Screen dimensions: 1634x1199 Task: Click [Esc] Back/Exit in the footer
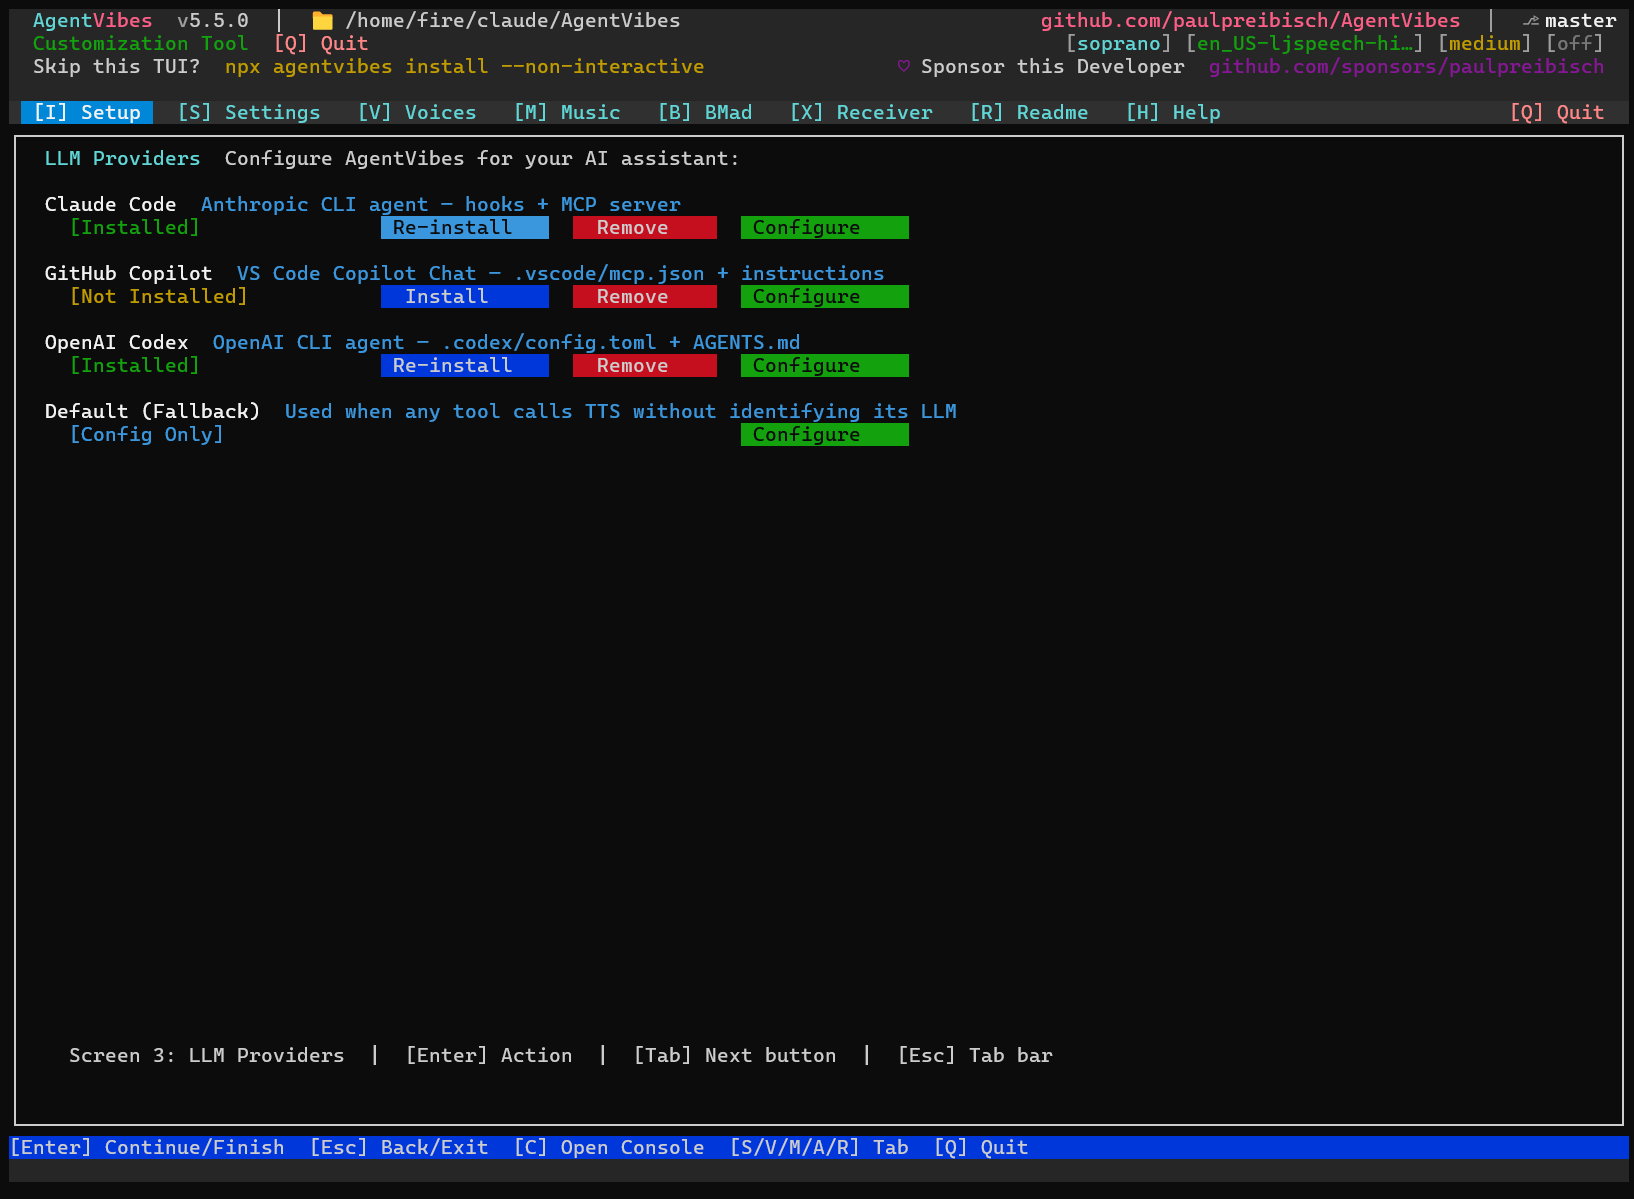point(399,1148)
